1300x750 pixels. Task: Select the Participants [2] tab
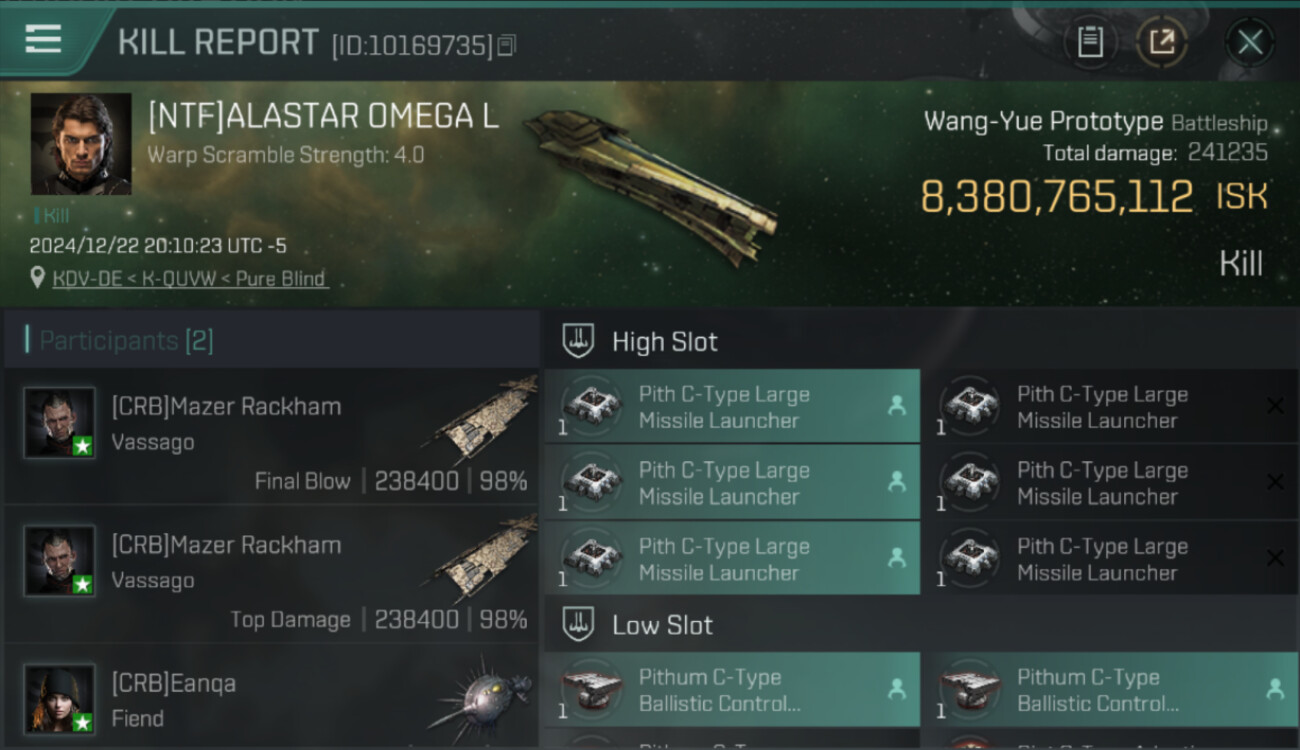[x=126, y=341]
